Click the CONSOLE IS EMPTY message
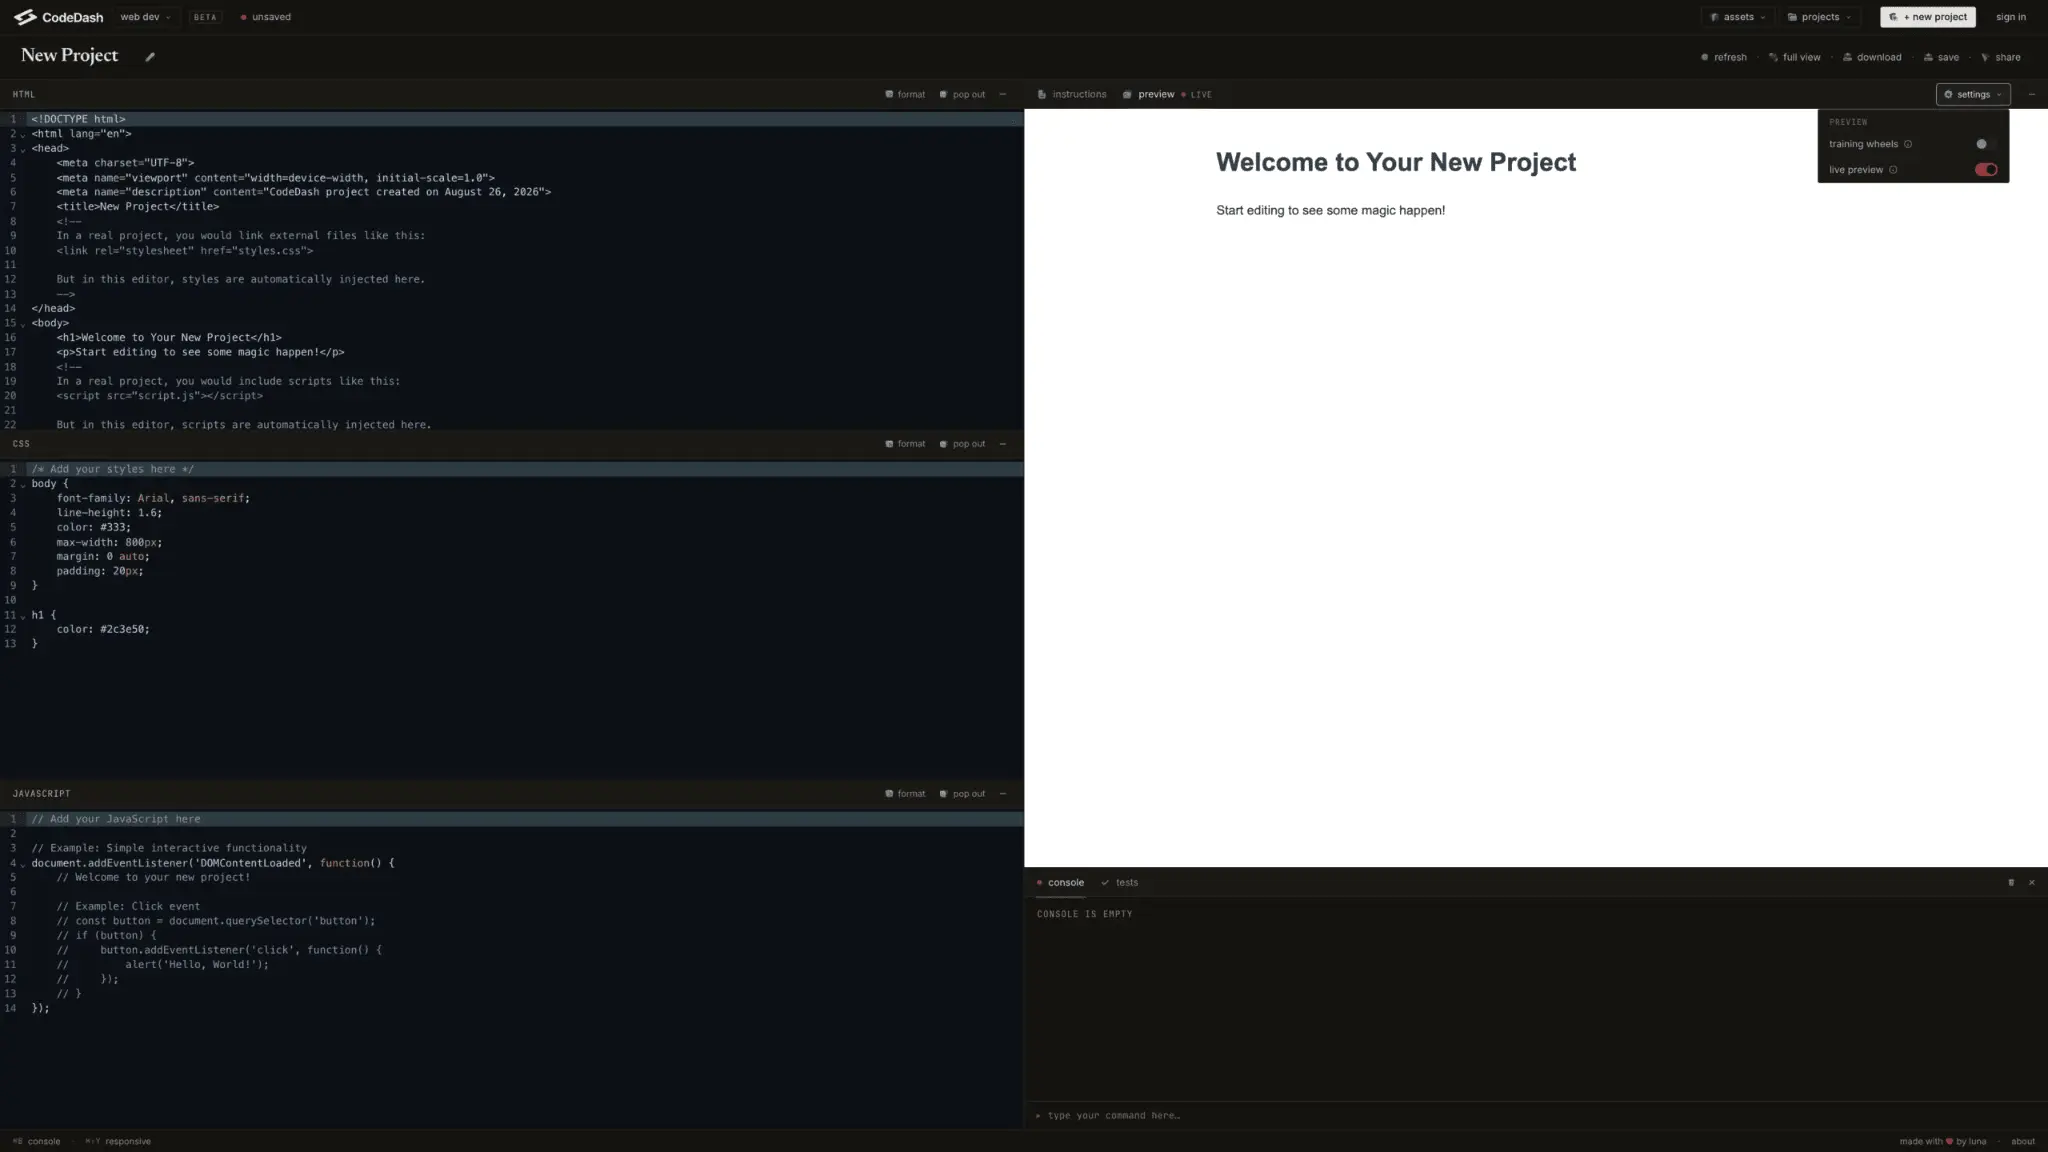 pos(1084,914)
